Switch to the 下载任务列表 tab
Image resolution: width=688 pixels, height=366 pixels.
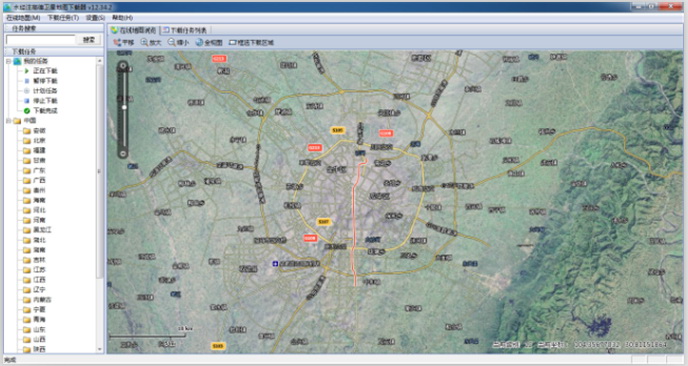pyautogui.click(x=185, y=30)
